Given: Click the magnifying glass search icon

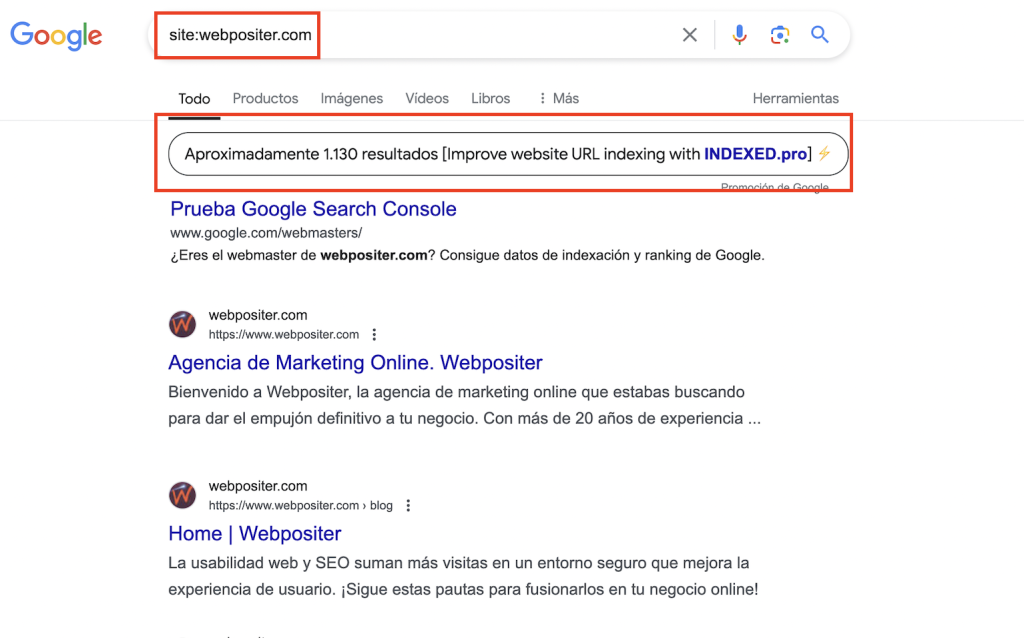Looking at the screenshot, I should [x=820, y=35].
